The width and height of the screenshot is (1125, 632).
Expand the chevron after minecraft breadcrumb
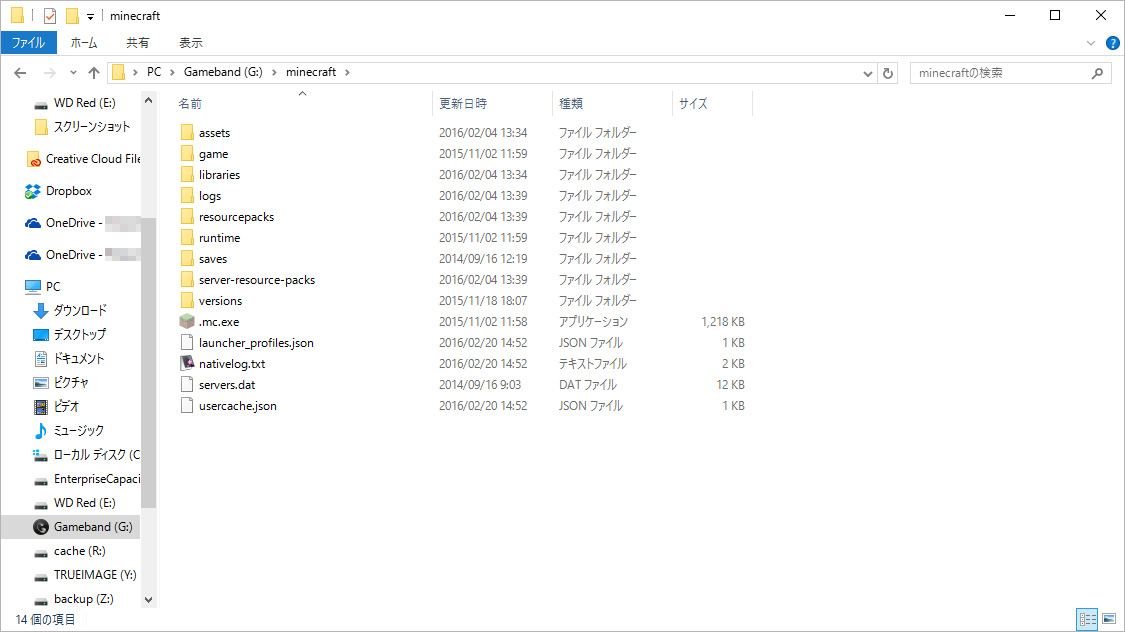pyautogui.click(x=347, y=72)
